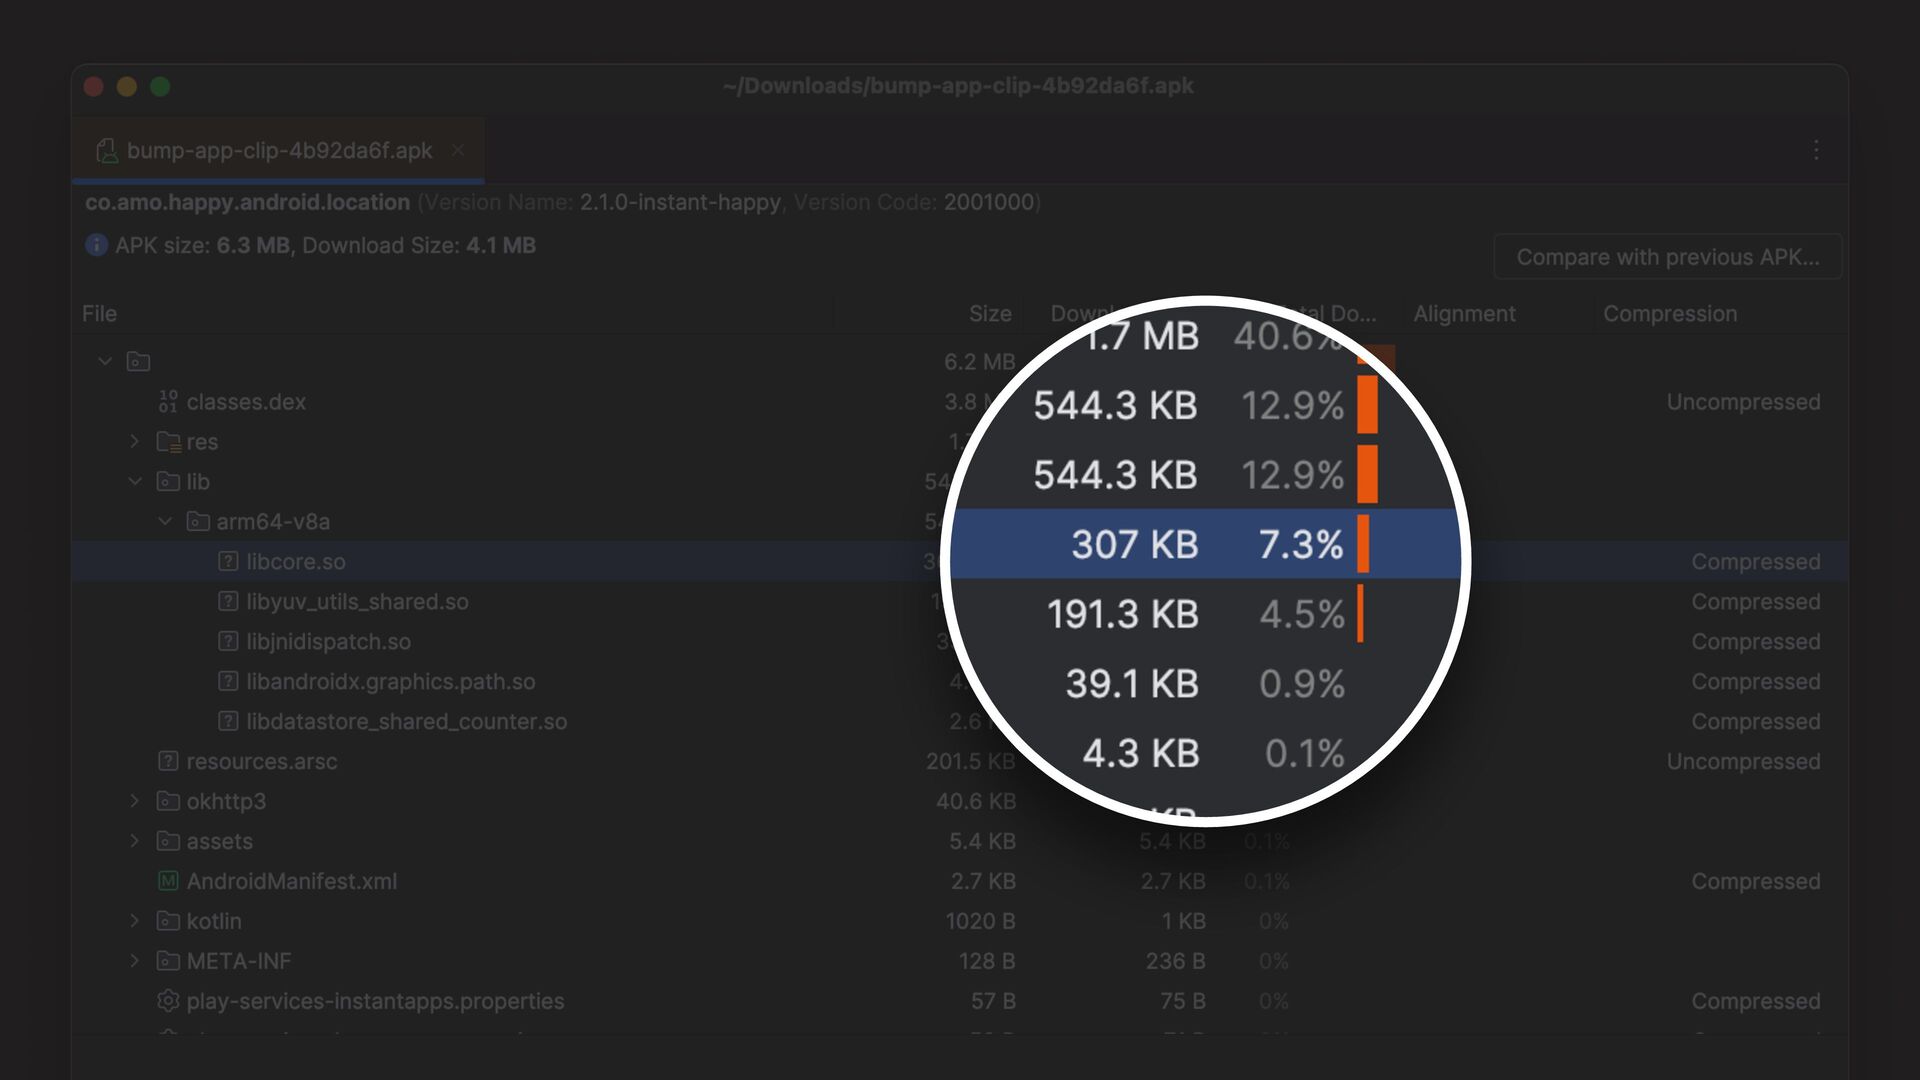Viewport: 1920px width, 1080px height.
Task: Select the libyuv_utils_shared.so row
Action: tap(357, 602)
